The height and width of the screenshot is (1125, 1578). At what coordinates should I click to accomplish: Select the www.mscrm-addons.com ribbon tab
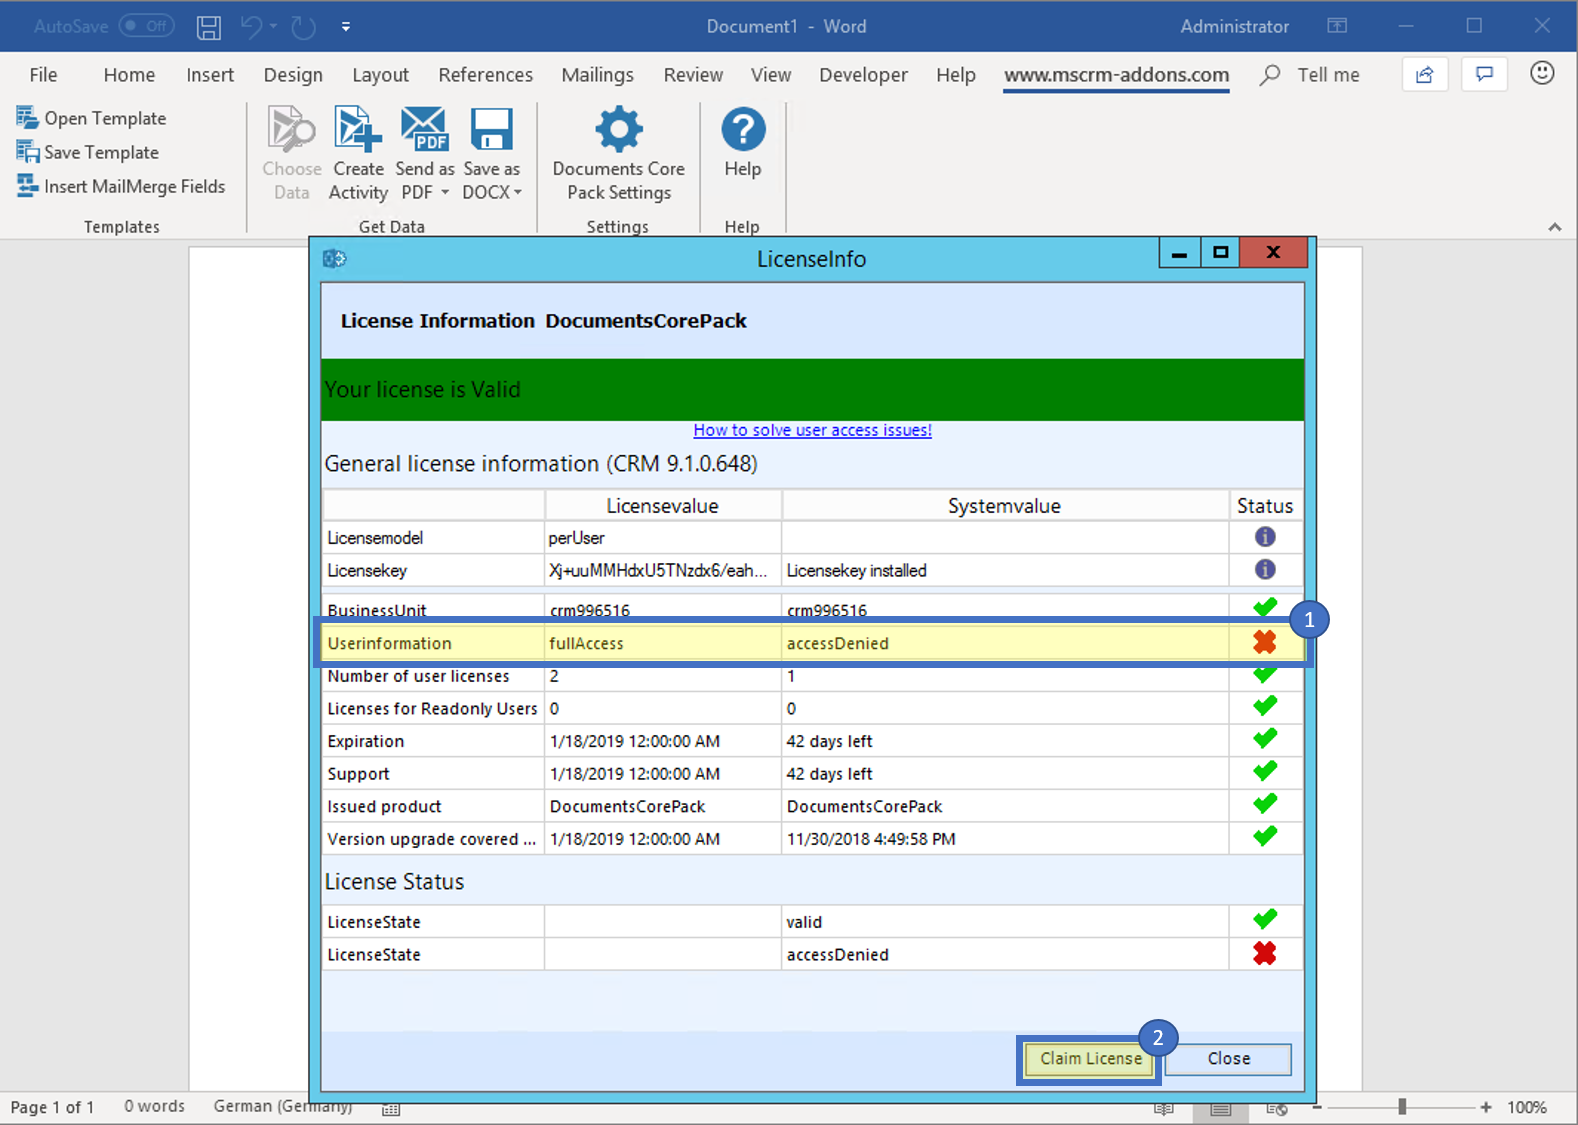(1116, 75)
